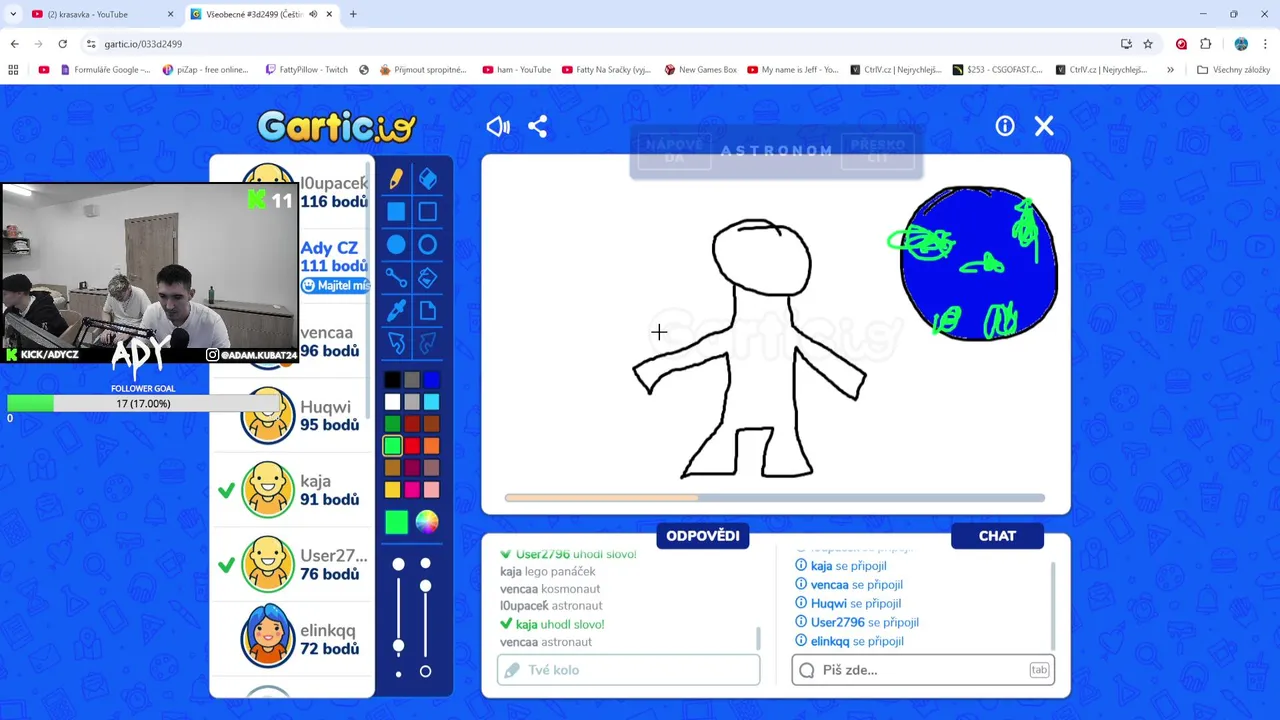Select the paint bucket fill tool
This screenshot has height=720, width=1280.
[427, 278]
